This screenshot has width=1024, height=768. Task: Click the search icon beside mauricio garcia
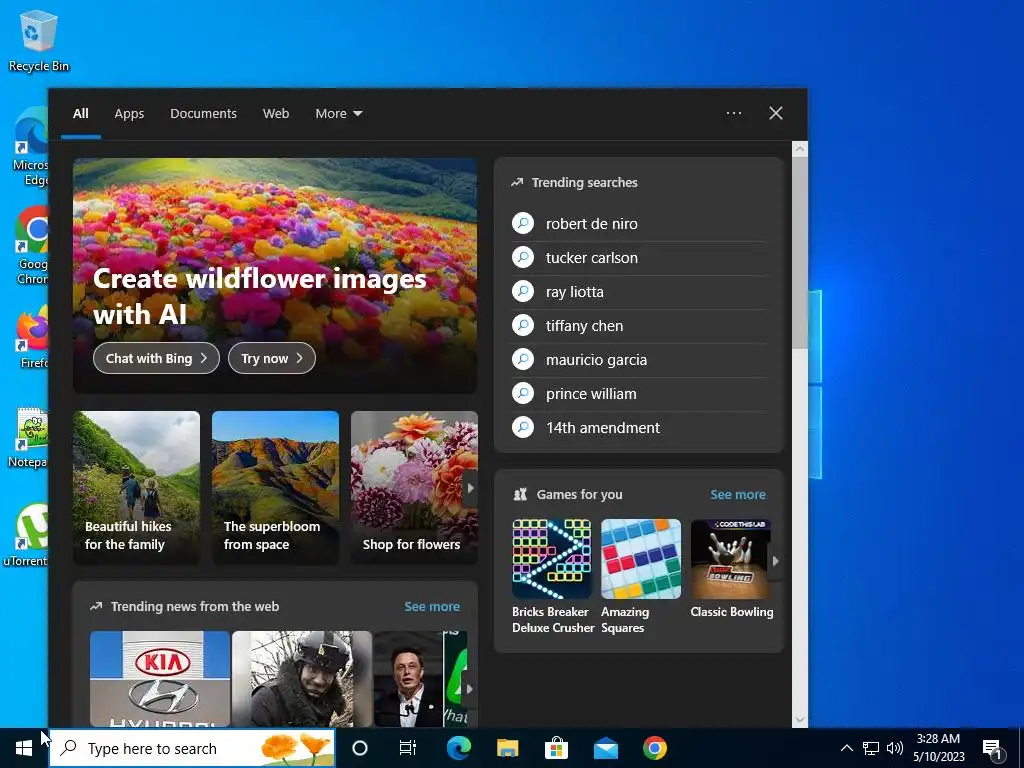pos(523,359)
